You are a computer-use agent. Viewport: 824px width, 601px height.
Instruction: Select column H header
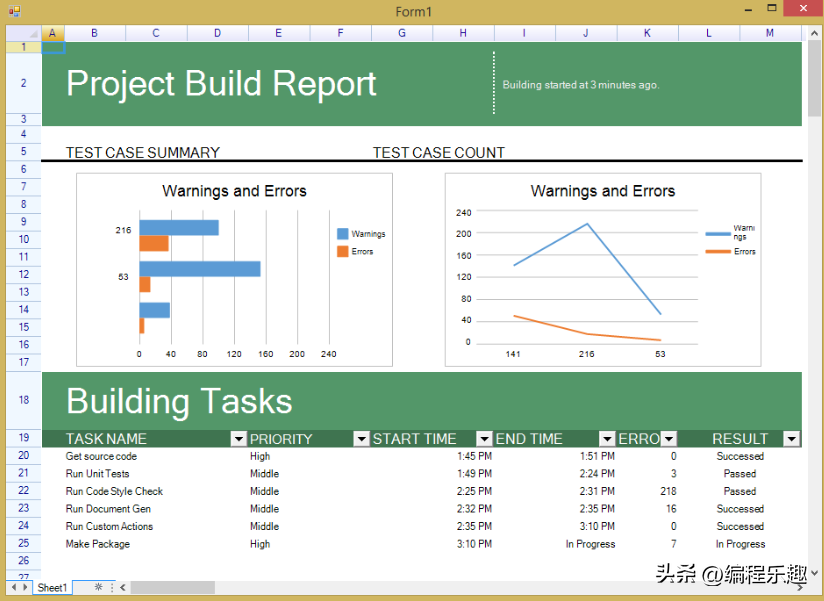tap(464, 33)
